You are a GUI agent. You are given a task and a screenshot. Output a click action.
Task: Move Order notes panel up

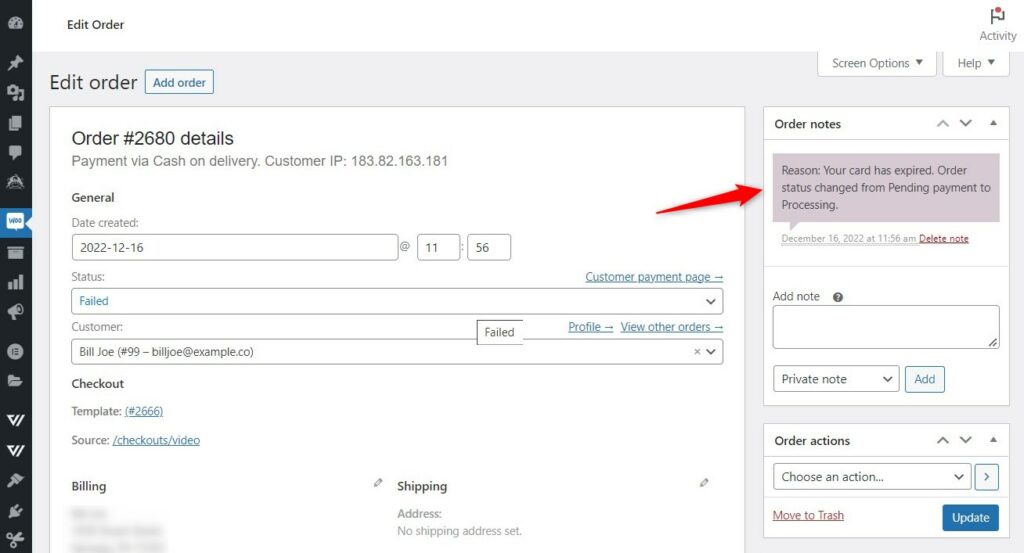[942, 123]
